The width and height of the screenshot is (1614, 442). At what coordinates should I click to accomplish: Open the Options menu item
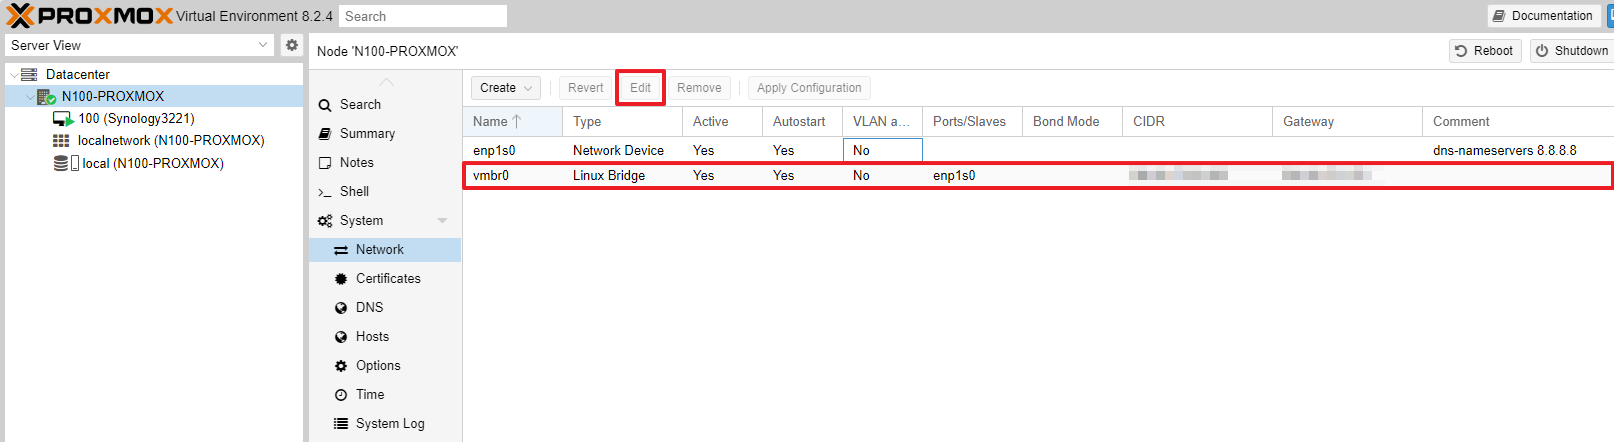pyautogui.click(x=378, y=365)
